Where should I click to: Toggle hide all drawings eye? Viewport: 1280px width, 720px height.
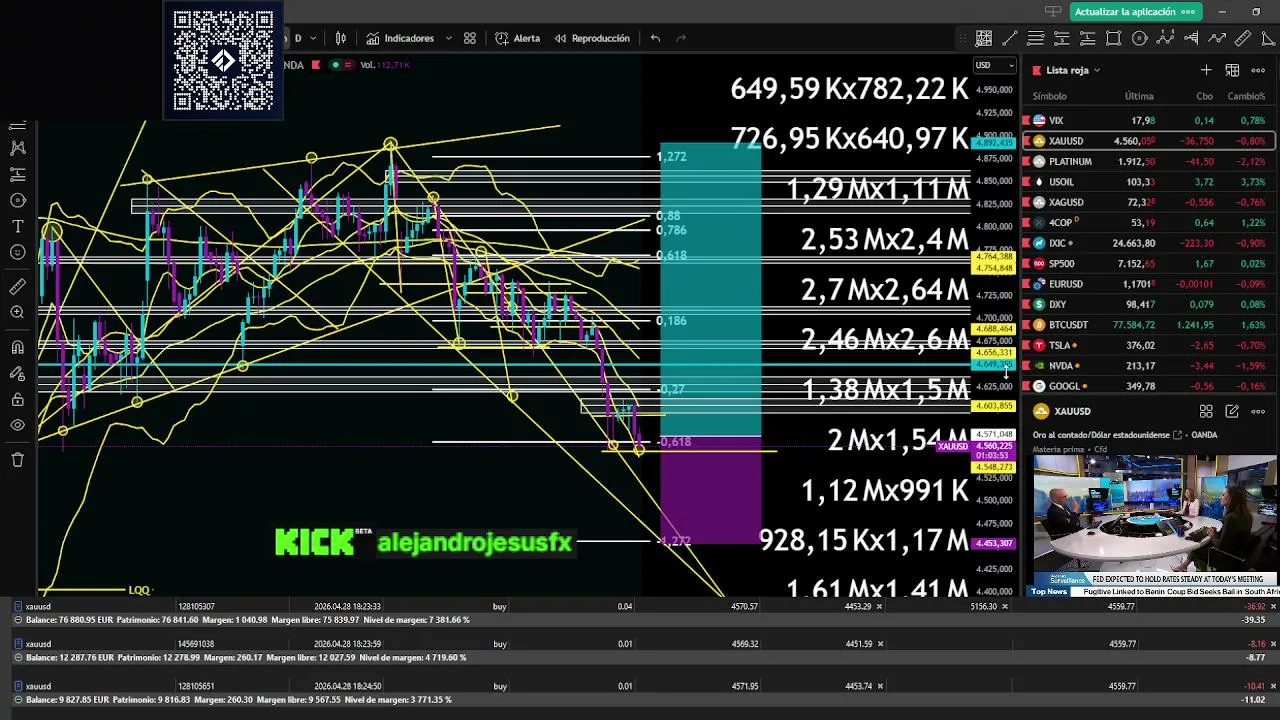[17, 426]
